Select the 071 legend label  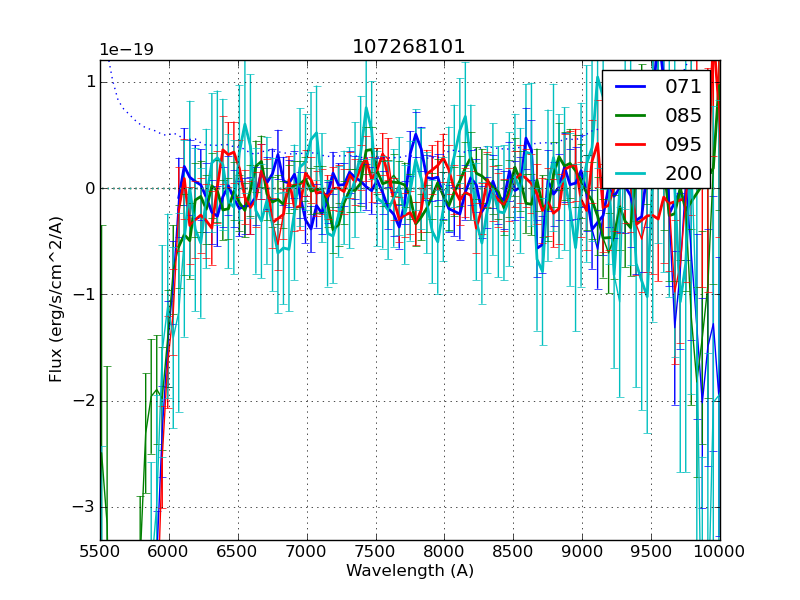pos(683,87)
